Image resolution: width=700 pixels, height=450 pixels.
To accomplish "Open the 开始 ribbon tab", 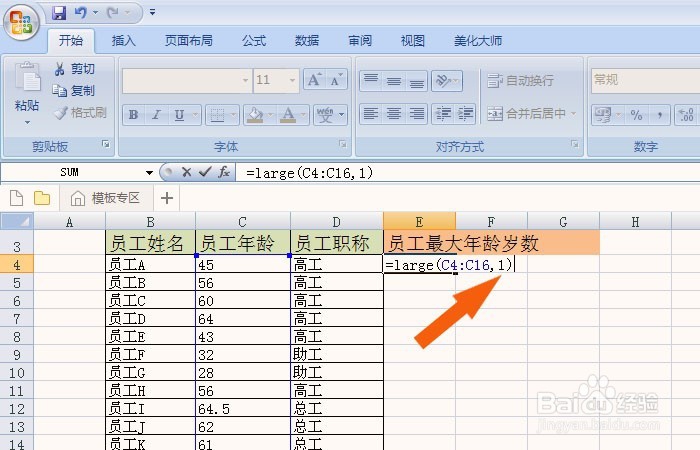I will click(71, 41).
